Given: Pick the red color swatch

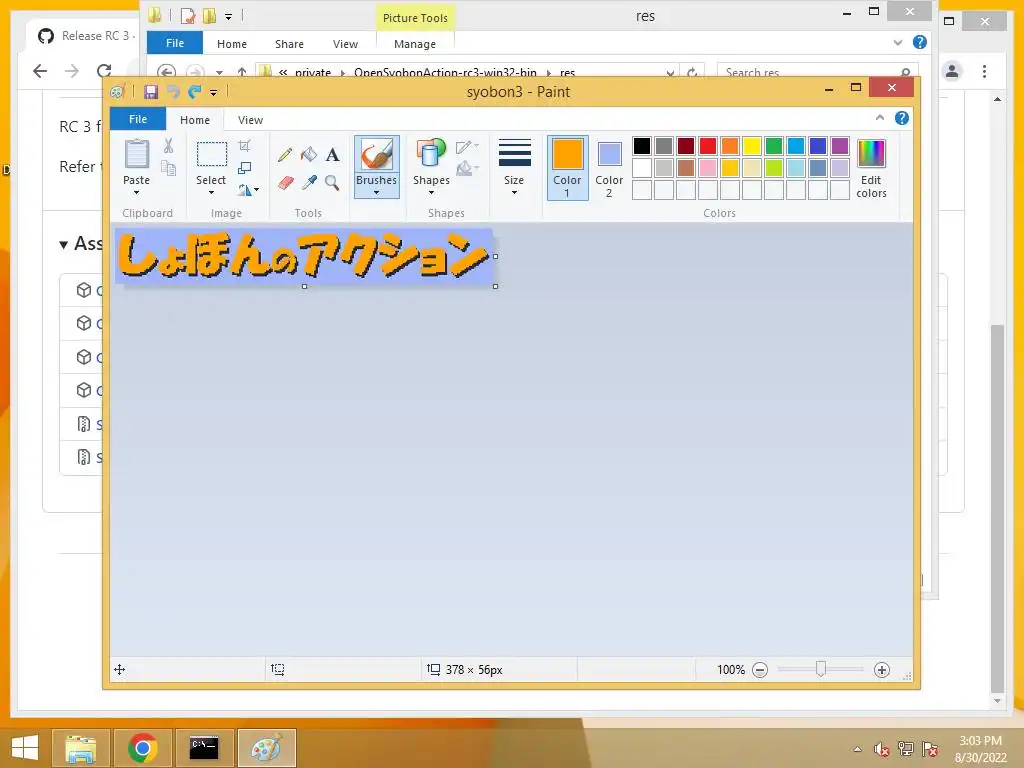Looking at the screenshot, I should click(x=708, y=146).
